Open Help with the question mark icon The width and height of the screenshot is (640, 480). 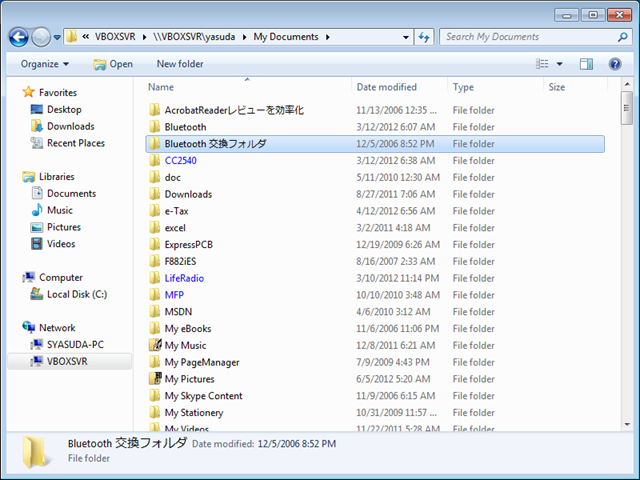click(615, 64)
